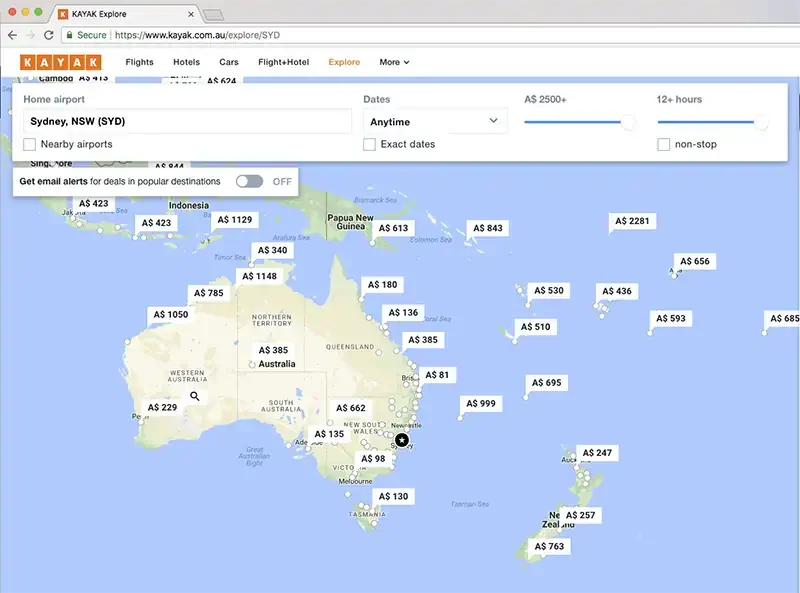Click the A$ 530 price tag
The width and height of the screenshot is (800, 593).
(x=548, y=290)
